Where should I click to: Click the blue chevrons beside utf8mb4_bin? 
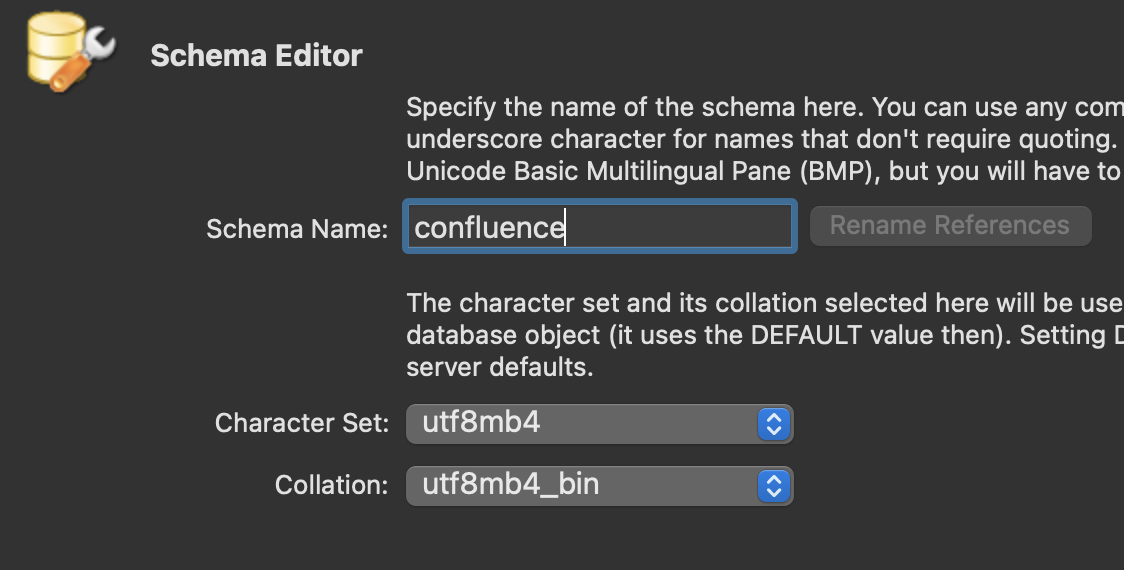tap(773, 486)
